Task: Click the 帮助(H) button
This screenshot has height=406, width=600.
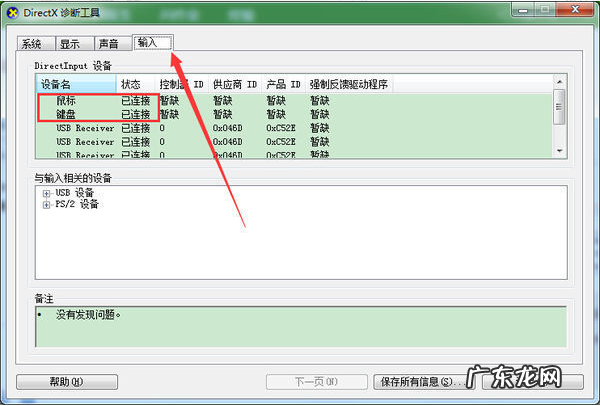Action: pos(67,382)
